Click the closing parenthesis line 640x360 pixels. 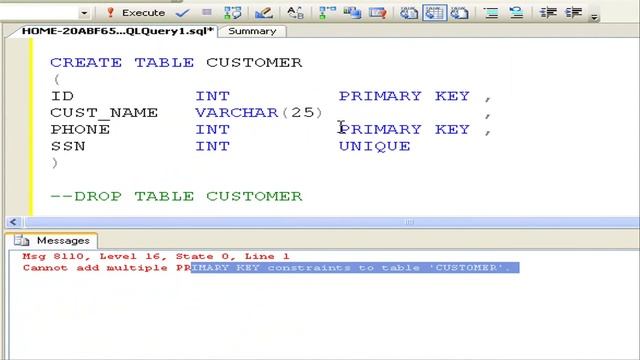tap(55, 163)
